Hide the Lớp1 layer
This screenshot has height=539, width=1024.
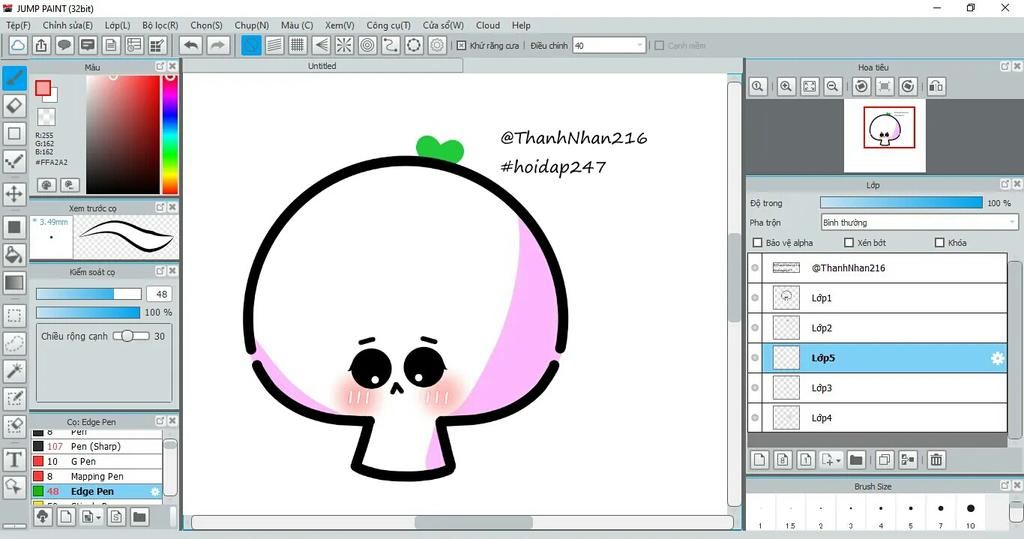pyautogui.click(x=755, y=298)
